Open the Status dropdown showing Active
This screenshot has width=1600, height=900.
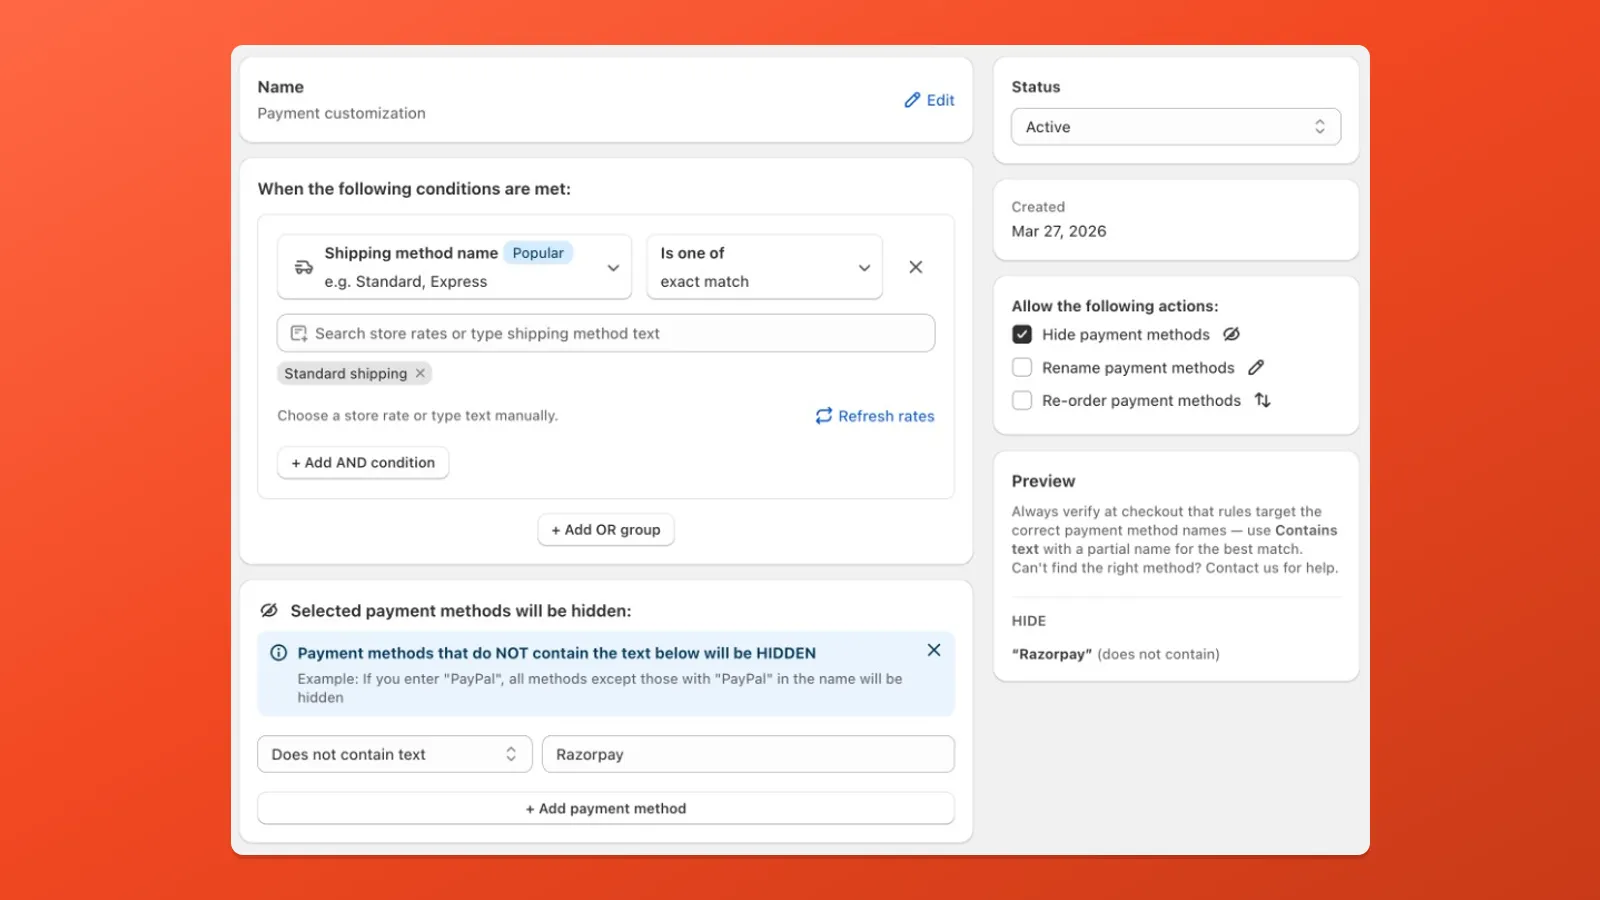[x=1175, y=127]
